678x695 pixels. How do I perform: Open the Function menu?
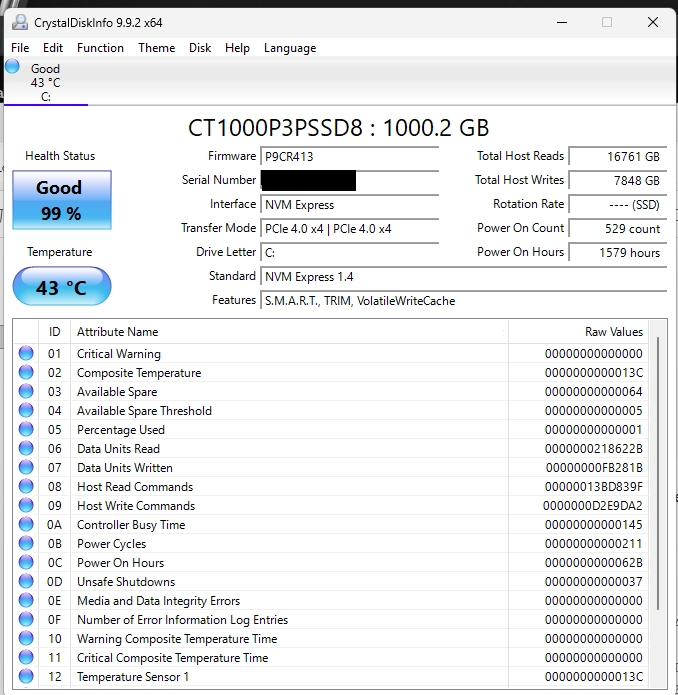pos(100,48)
